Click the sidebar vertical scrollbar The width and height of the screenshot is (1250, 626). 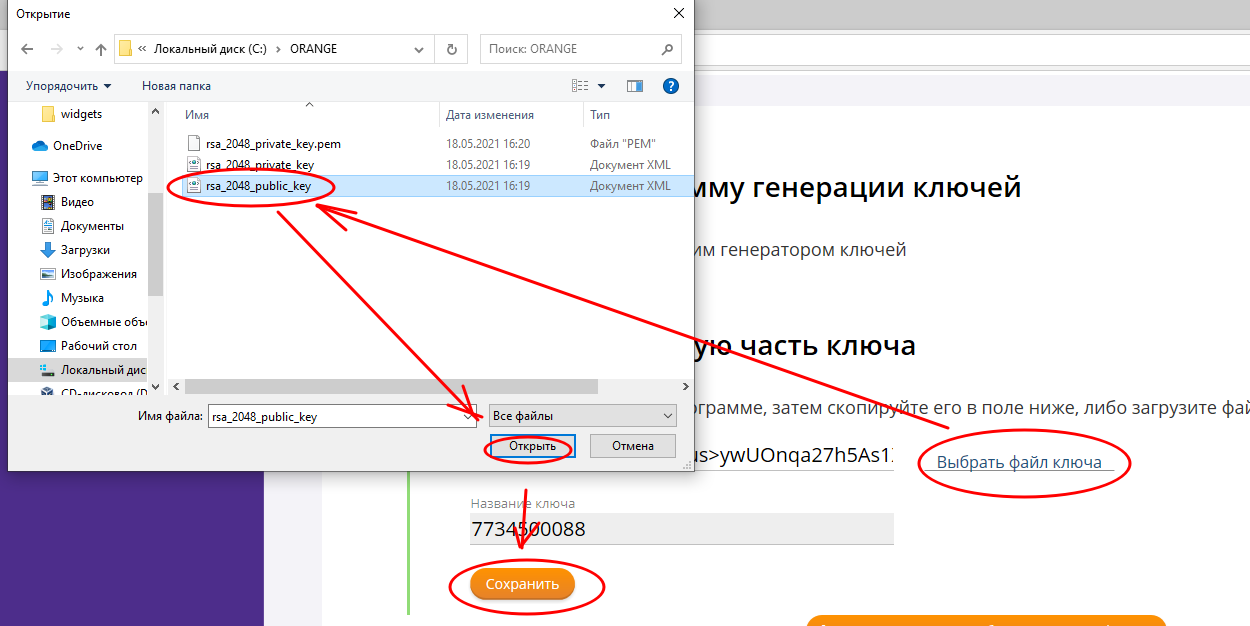[155, 244]
